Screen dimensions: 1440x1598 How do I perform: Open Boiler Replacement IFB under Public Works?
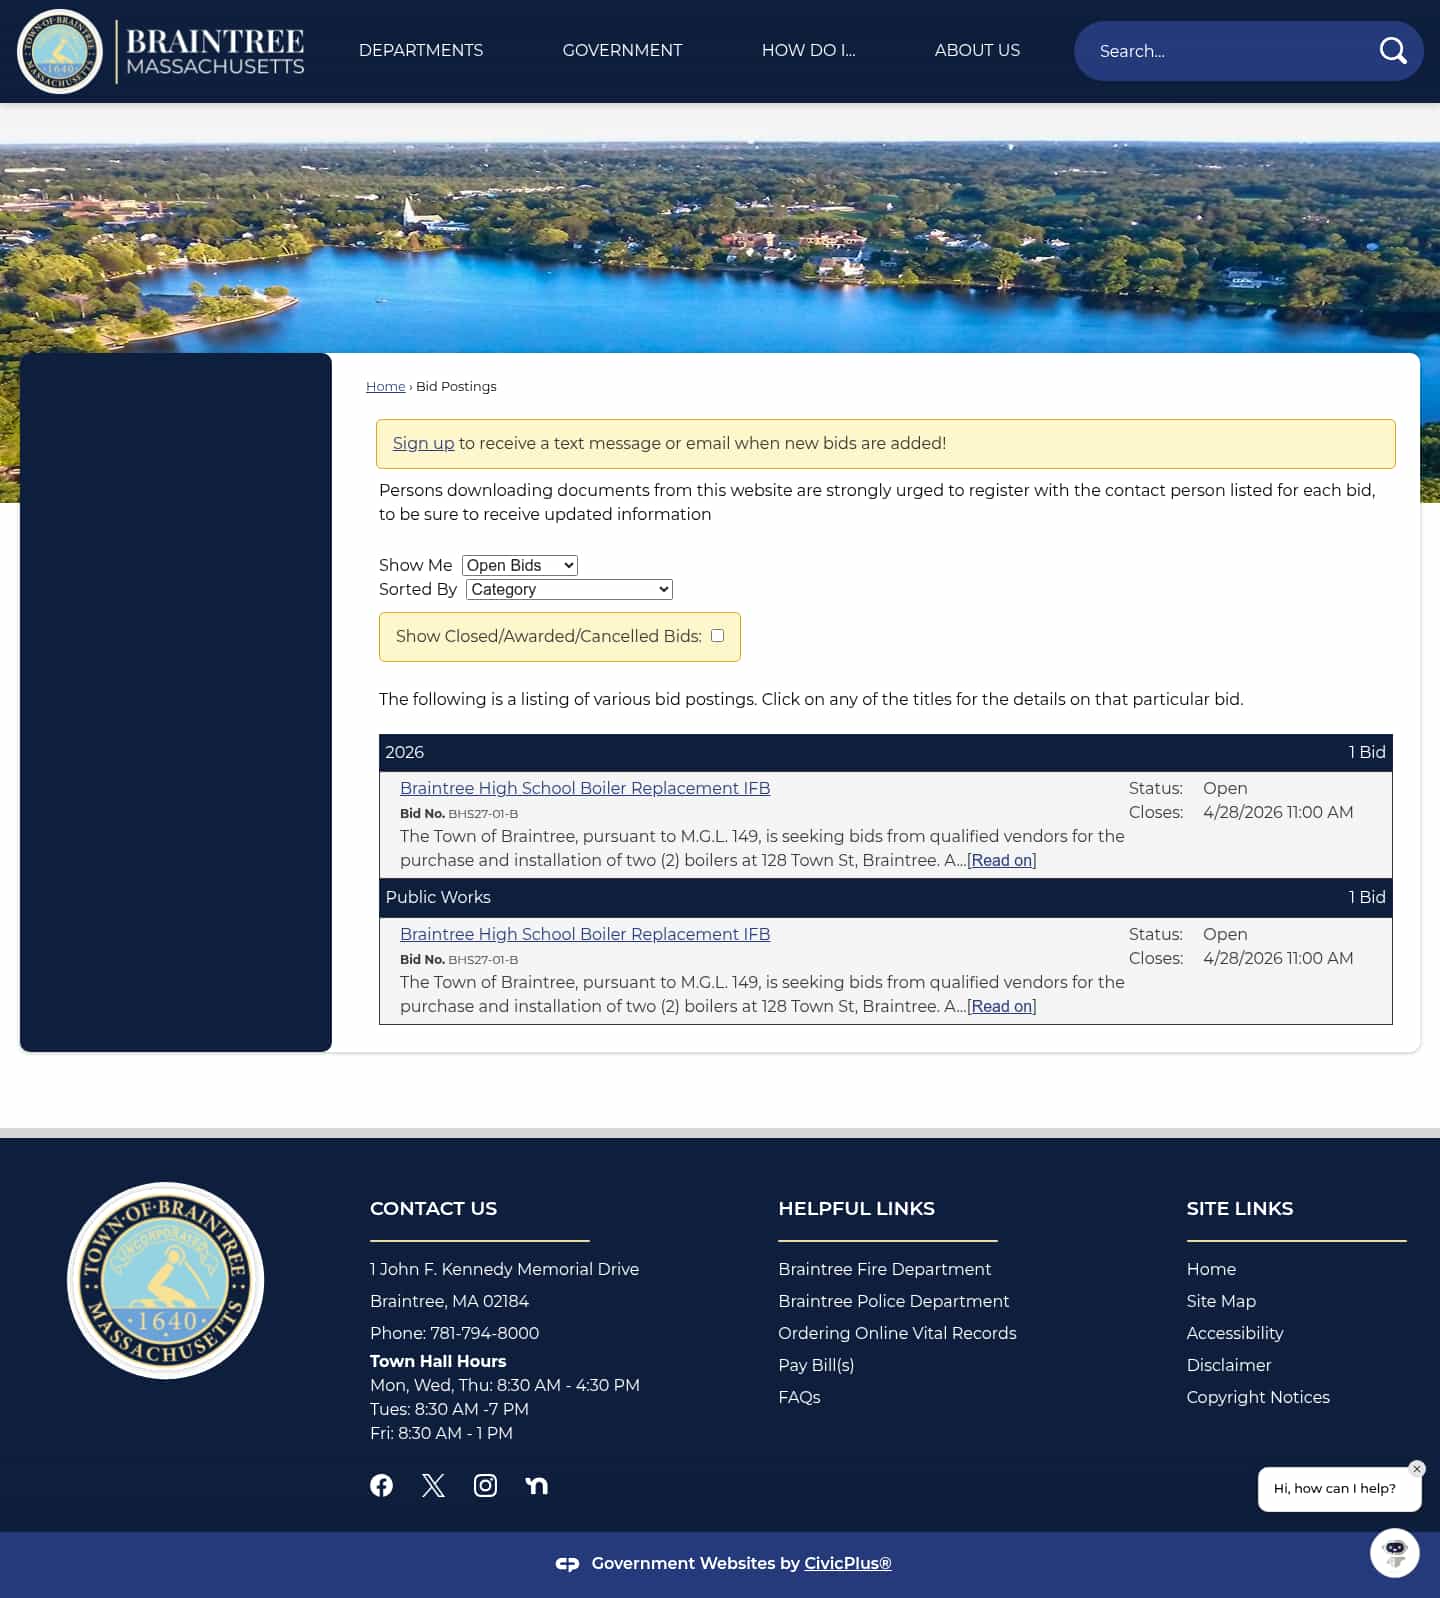pyautogui.click(x=585, y=934)
